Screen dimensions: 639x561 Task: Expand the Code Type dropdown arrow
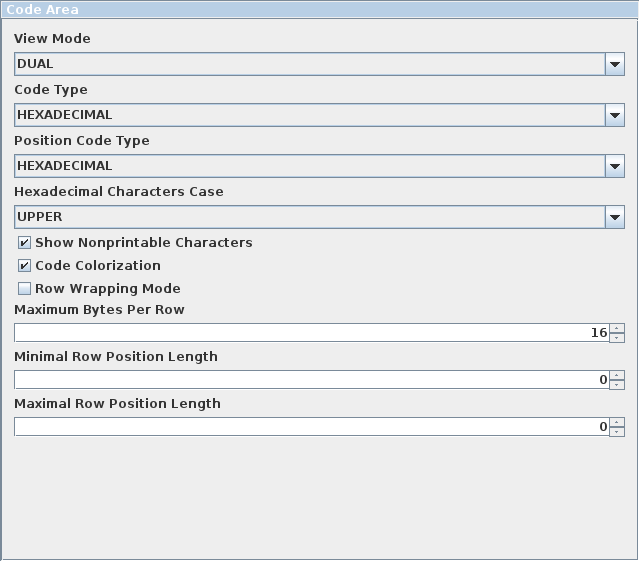[615, 115]
